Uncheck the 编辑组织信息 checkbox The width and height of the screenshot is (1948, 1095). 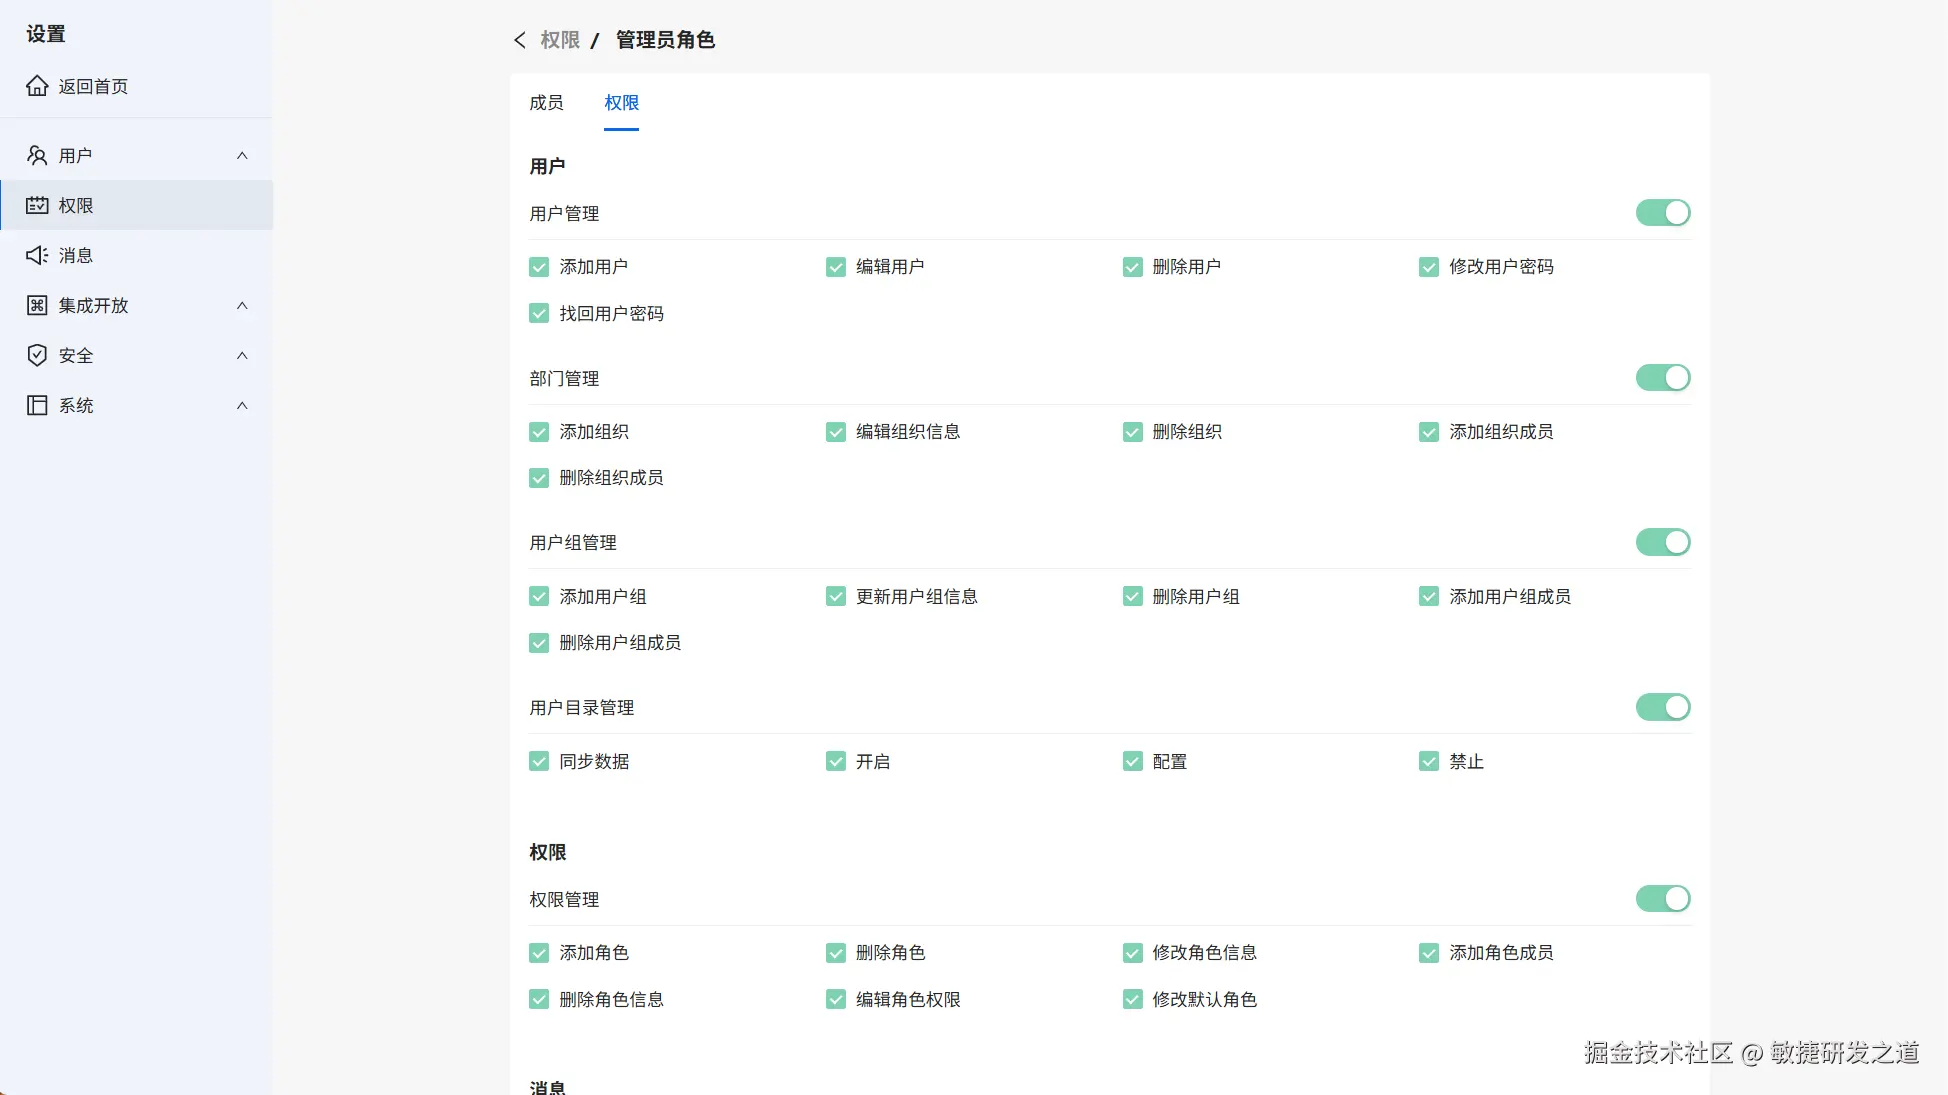click(836, 432)
